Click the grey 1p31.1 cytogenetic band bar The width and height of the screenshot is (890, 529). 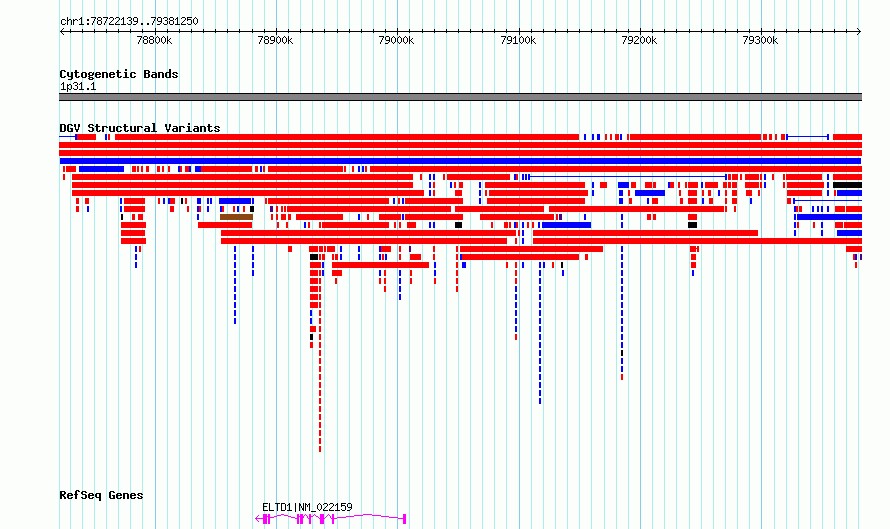tap(460, 97)
